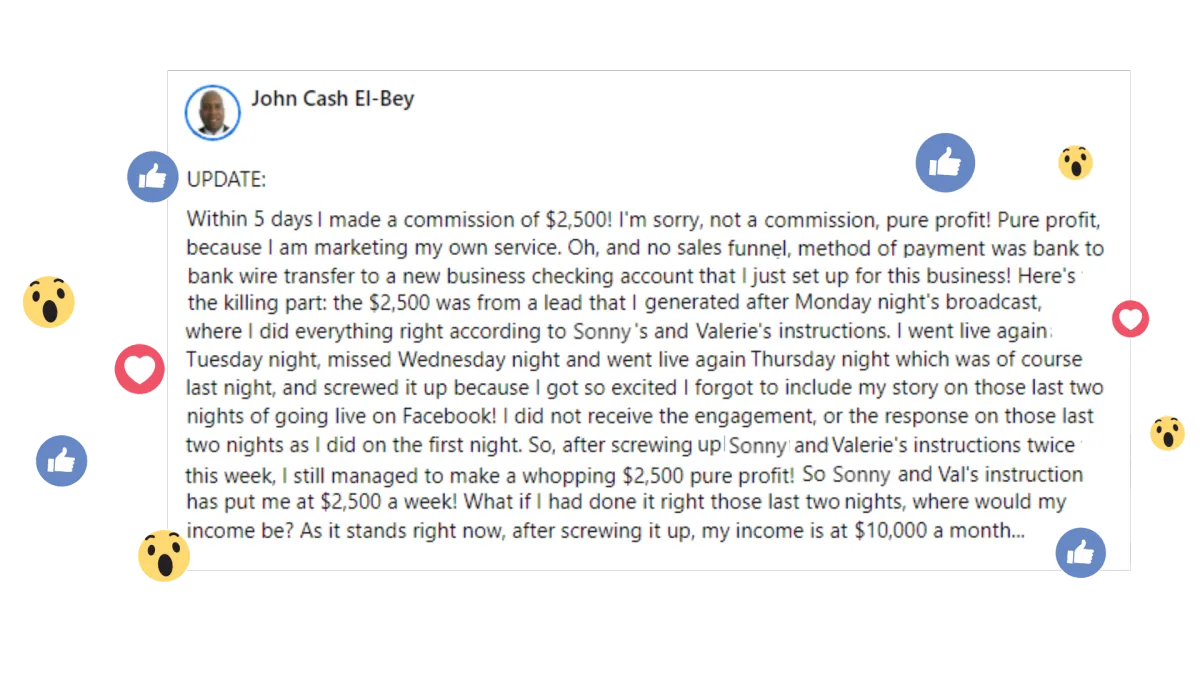Click the thumbs-up icon at post's bottom-right corner
1200x675 pixels.
[1080, 553]
